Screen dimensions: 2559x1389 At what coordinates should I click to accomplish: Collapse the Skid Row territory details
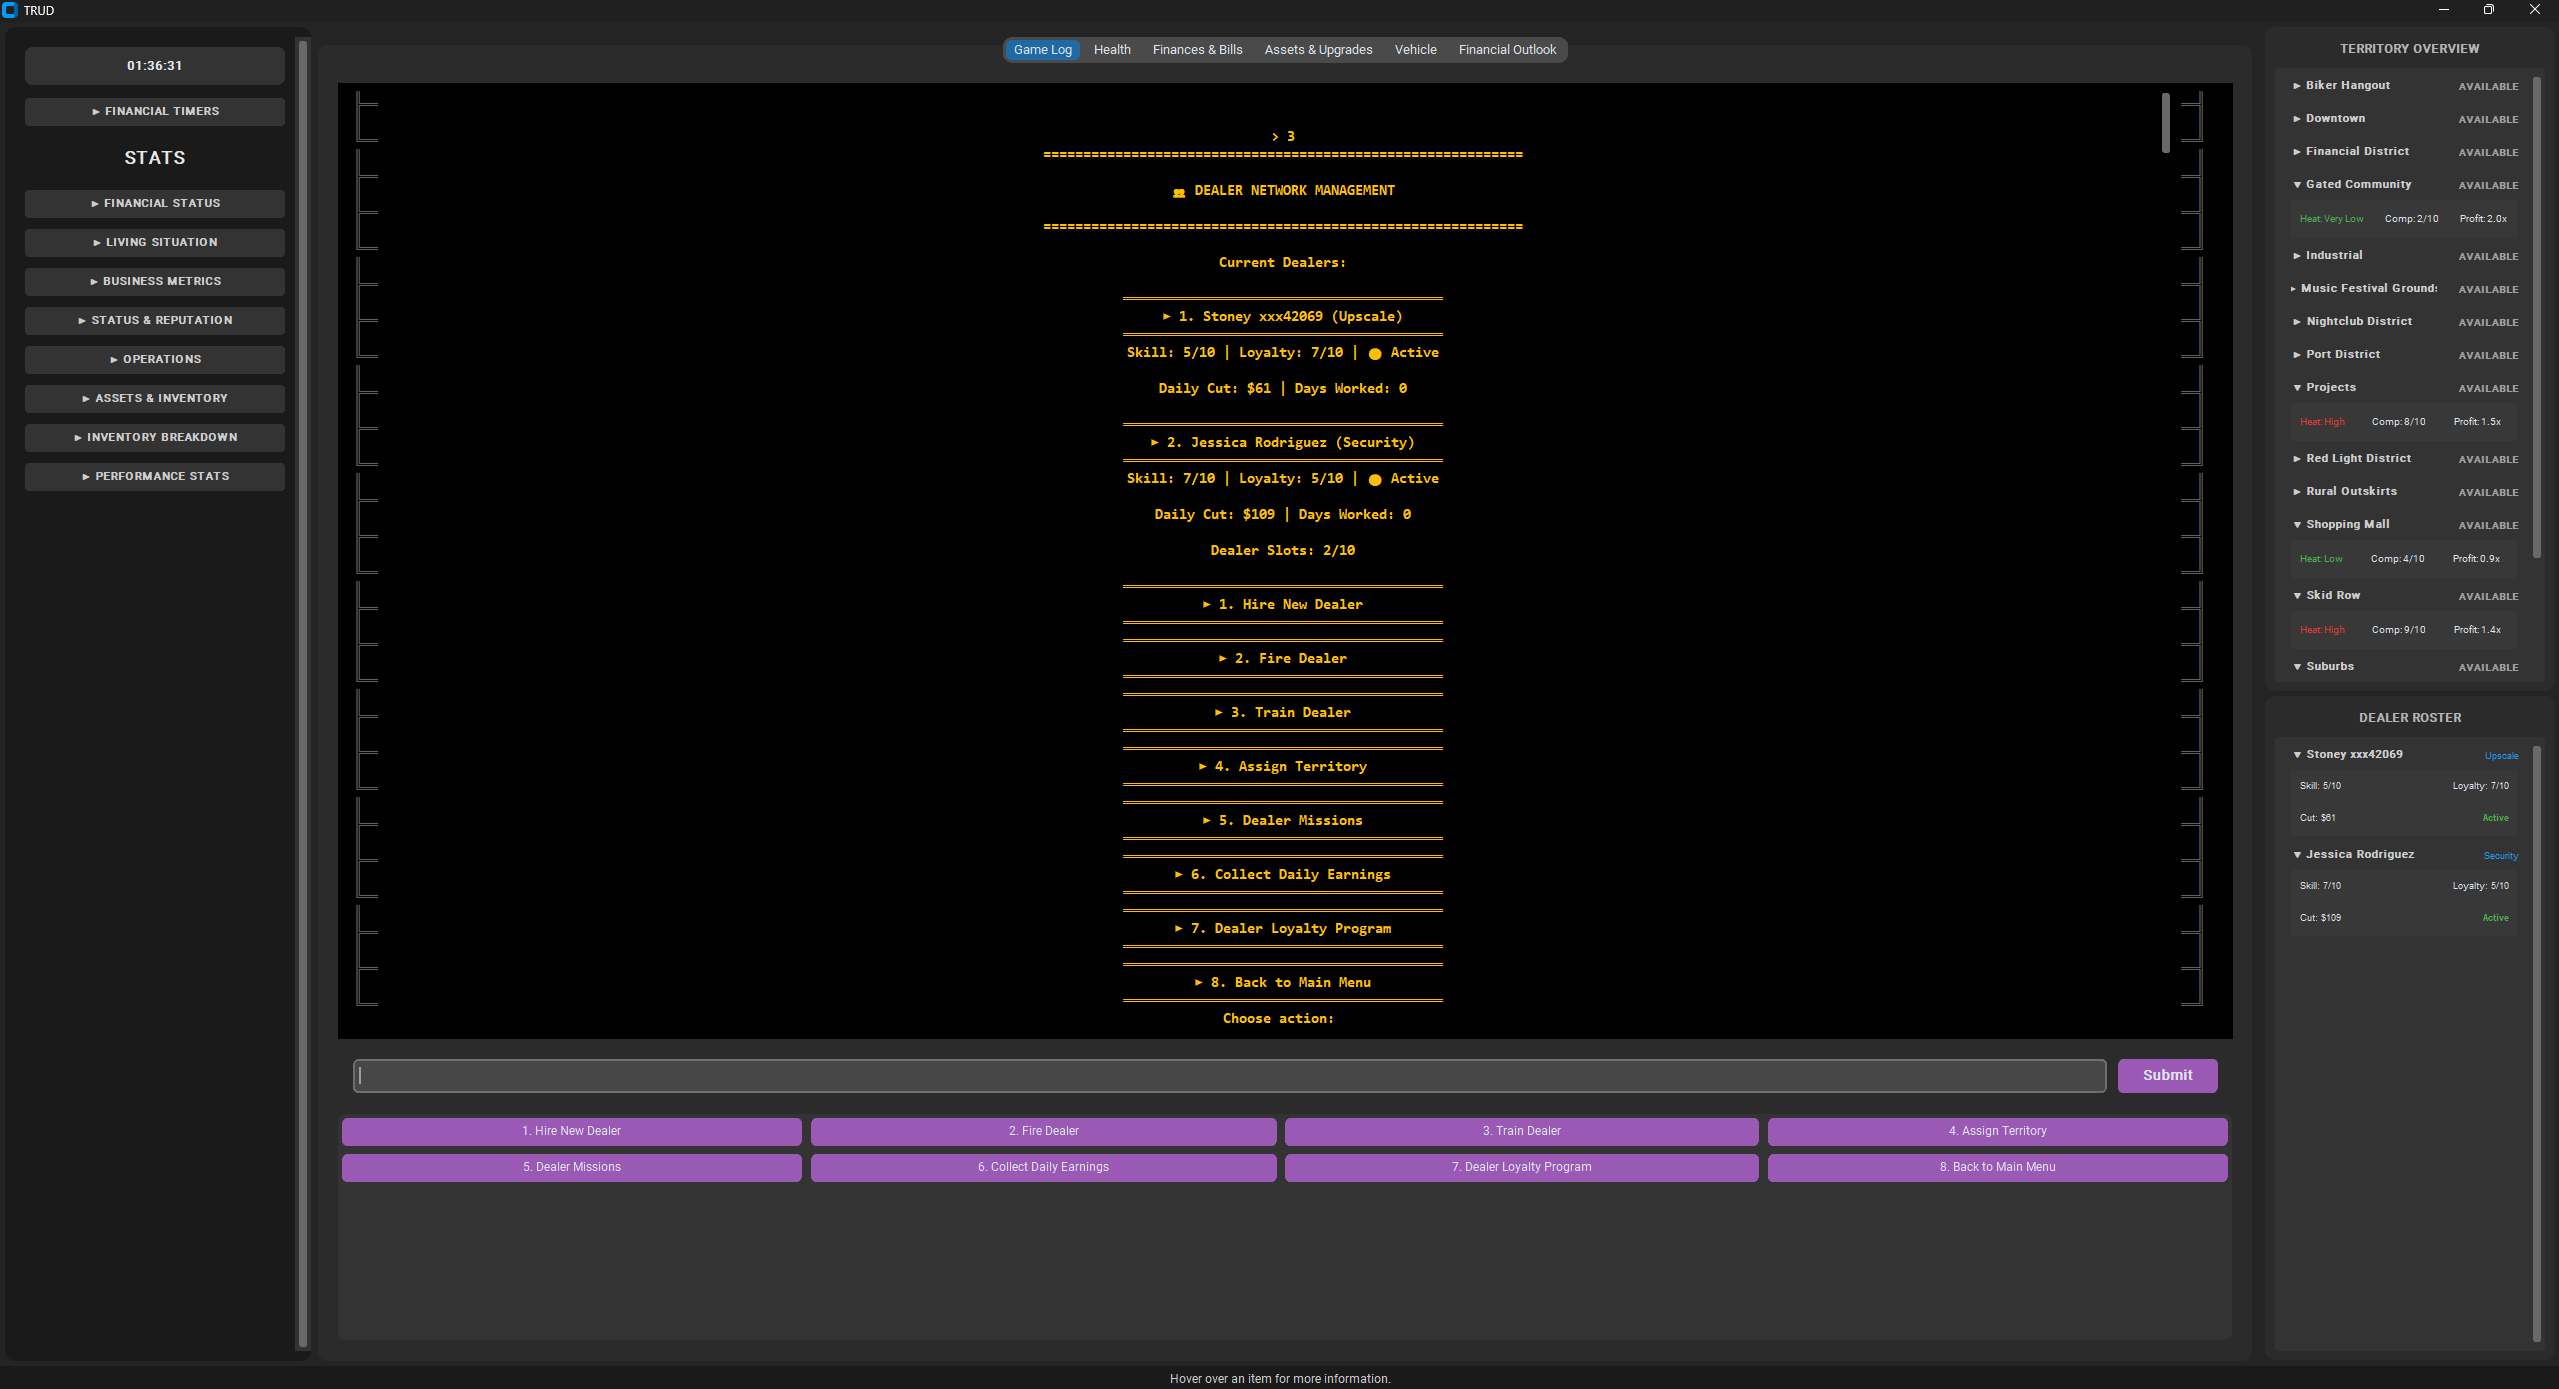tap(2332, 595)
